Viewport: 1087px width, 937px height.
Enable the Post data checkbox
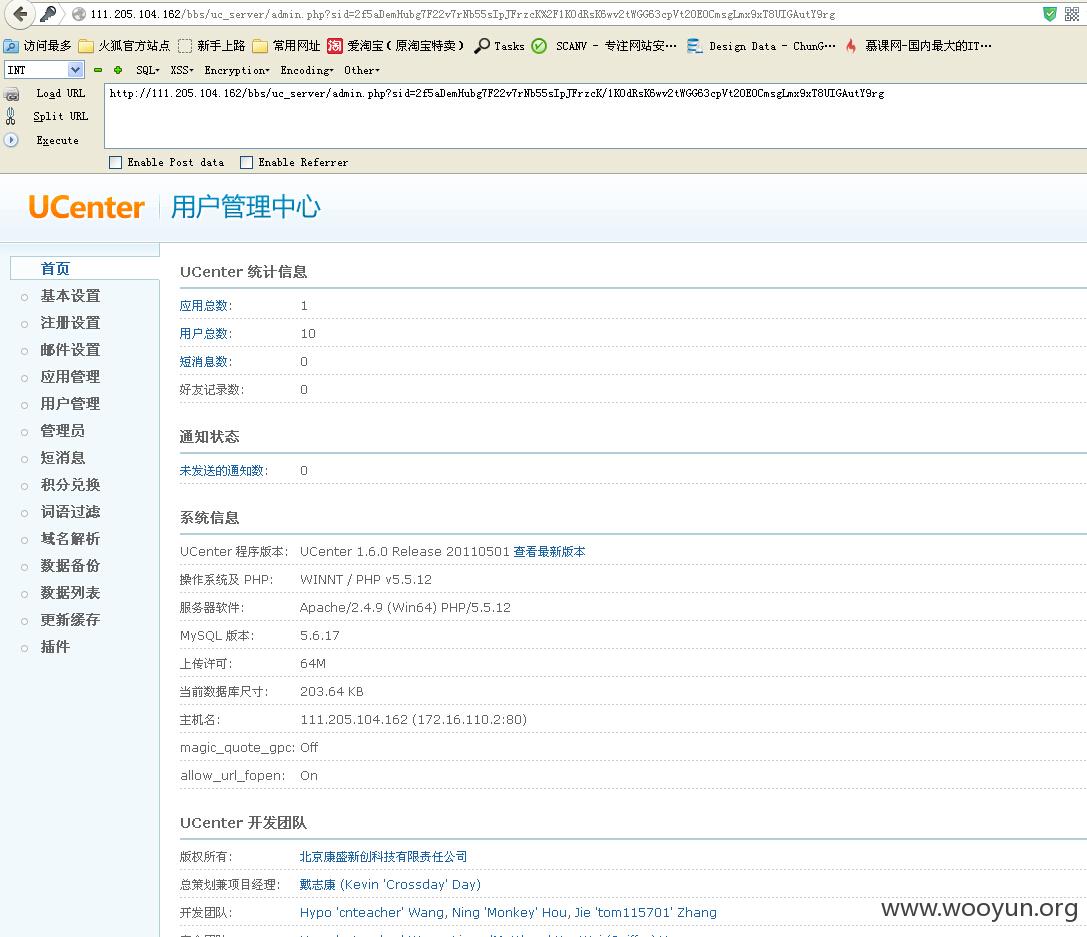pos(116,162)
